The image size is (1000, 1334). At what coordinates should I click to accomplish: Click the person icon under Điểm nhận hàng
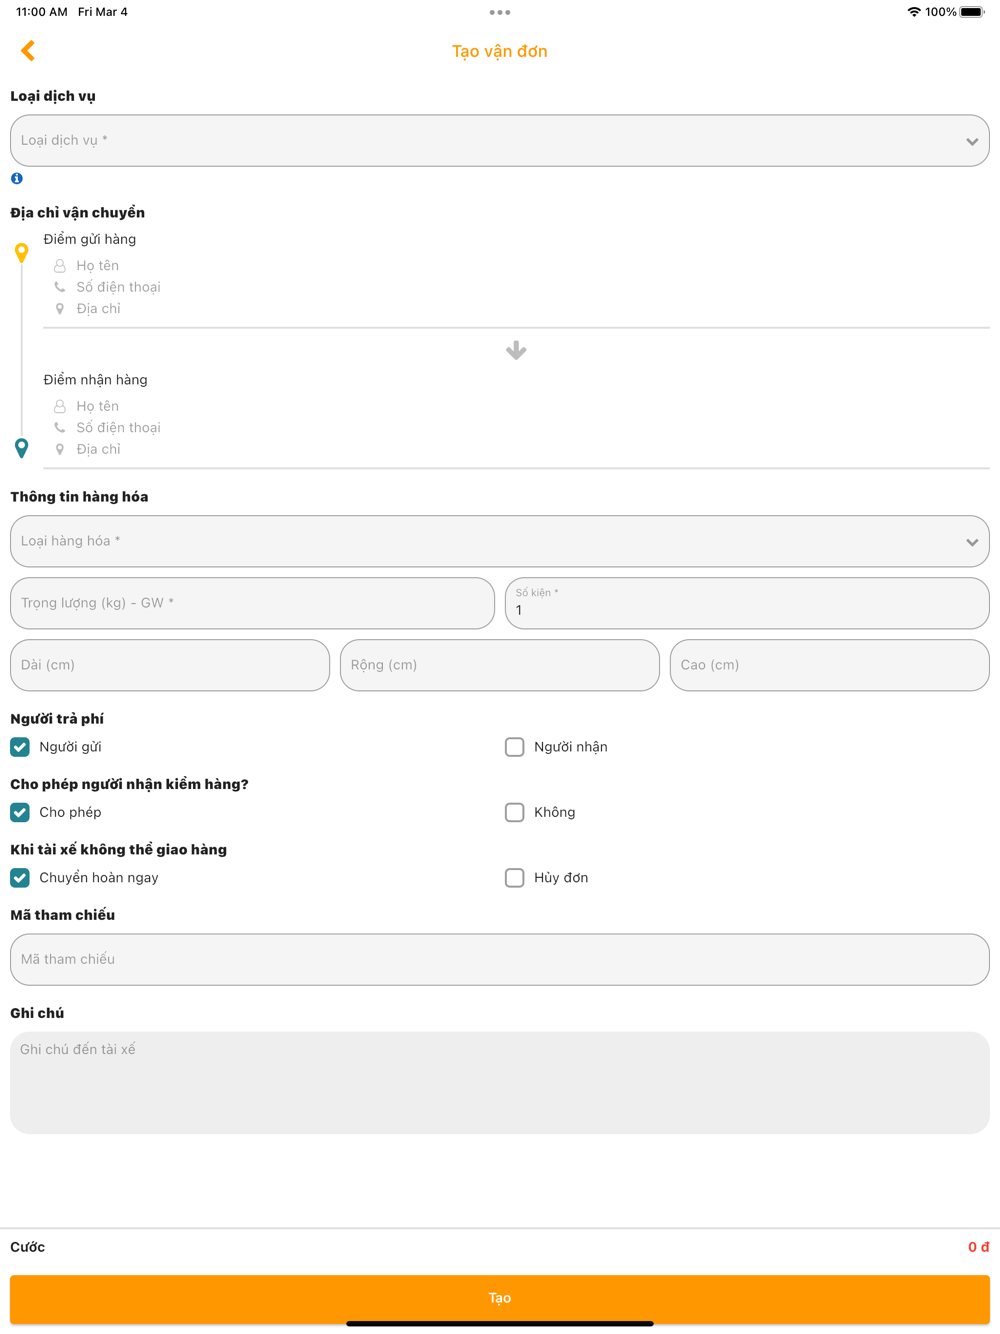[60, 406]
